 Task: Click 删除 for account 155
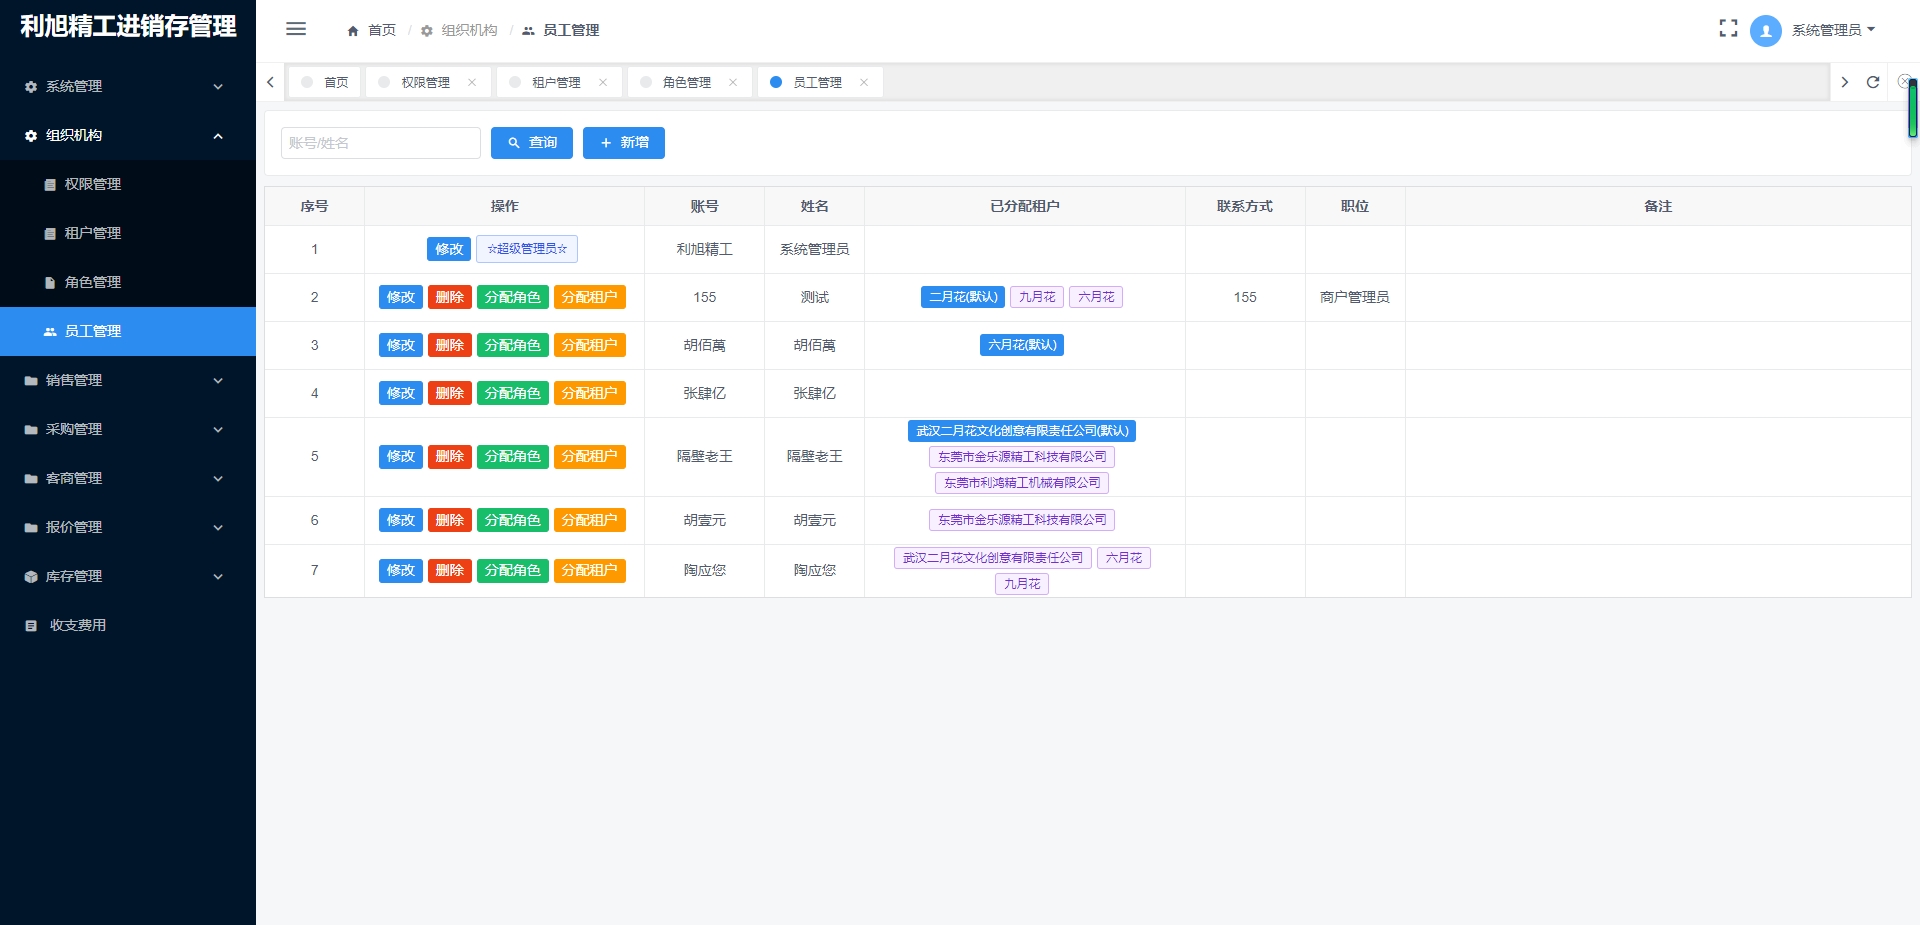point(450,297)
